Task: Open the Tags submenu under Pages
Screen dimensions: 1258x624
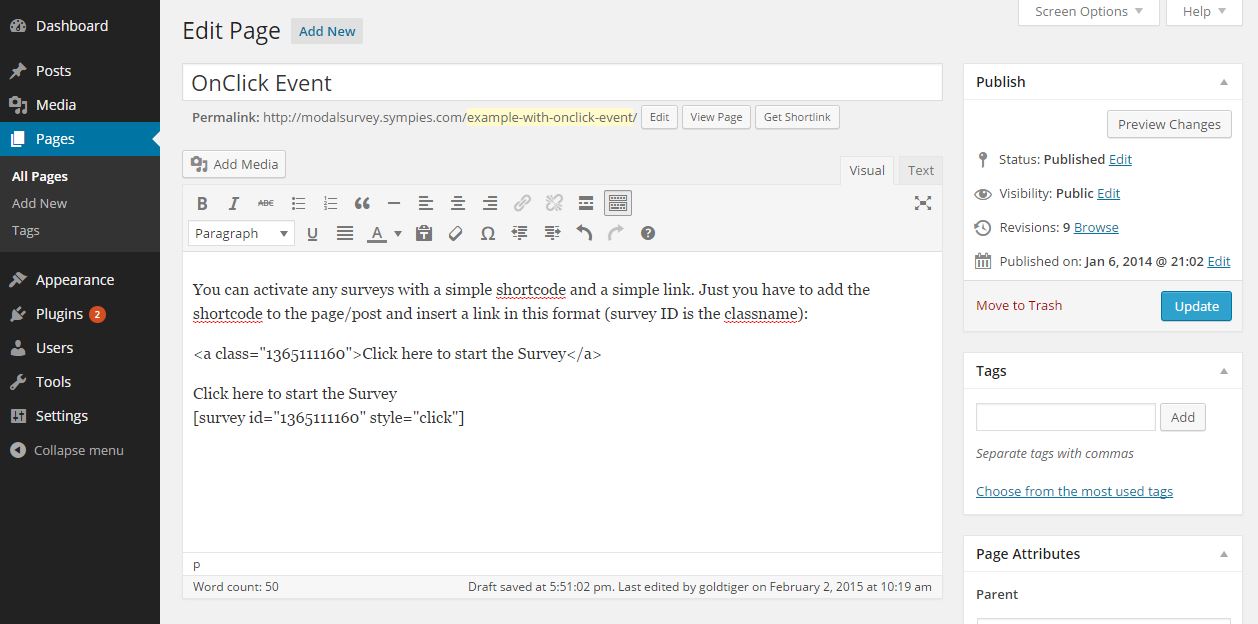Action: click(x=26, y=230)
